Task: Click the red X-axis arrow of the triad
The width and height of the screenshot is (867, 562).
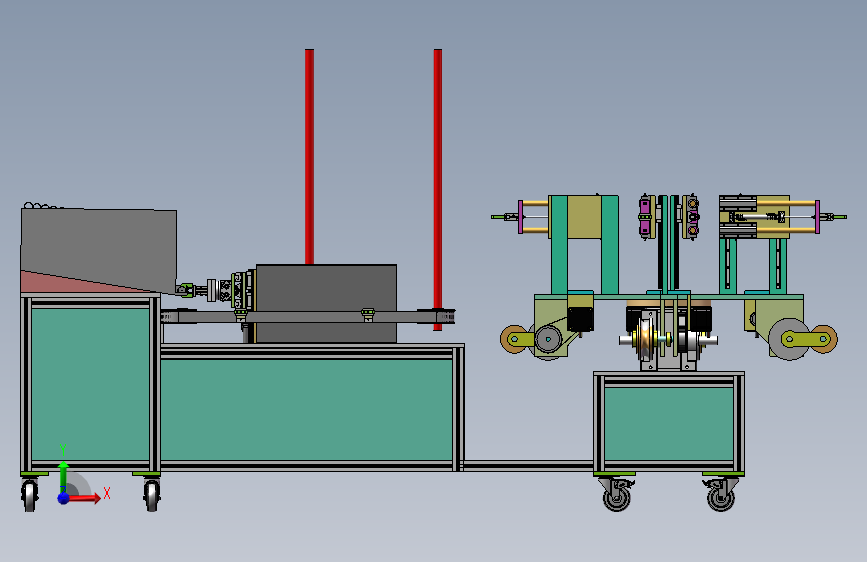Action: pyautogui.click(x=86, y=498)
